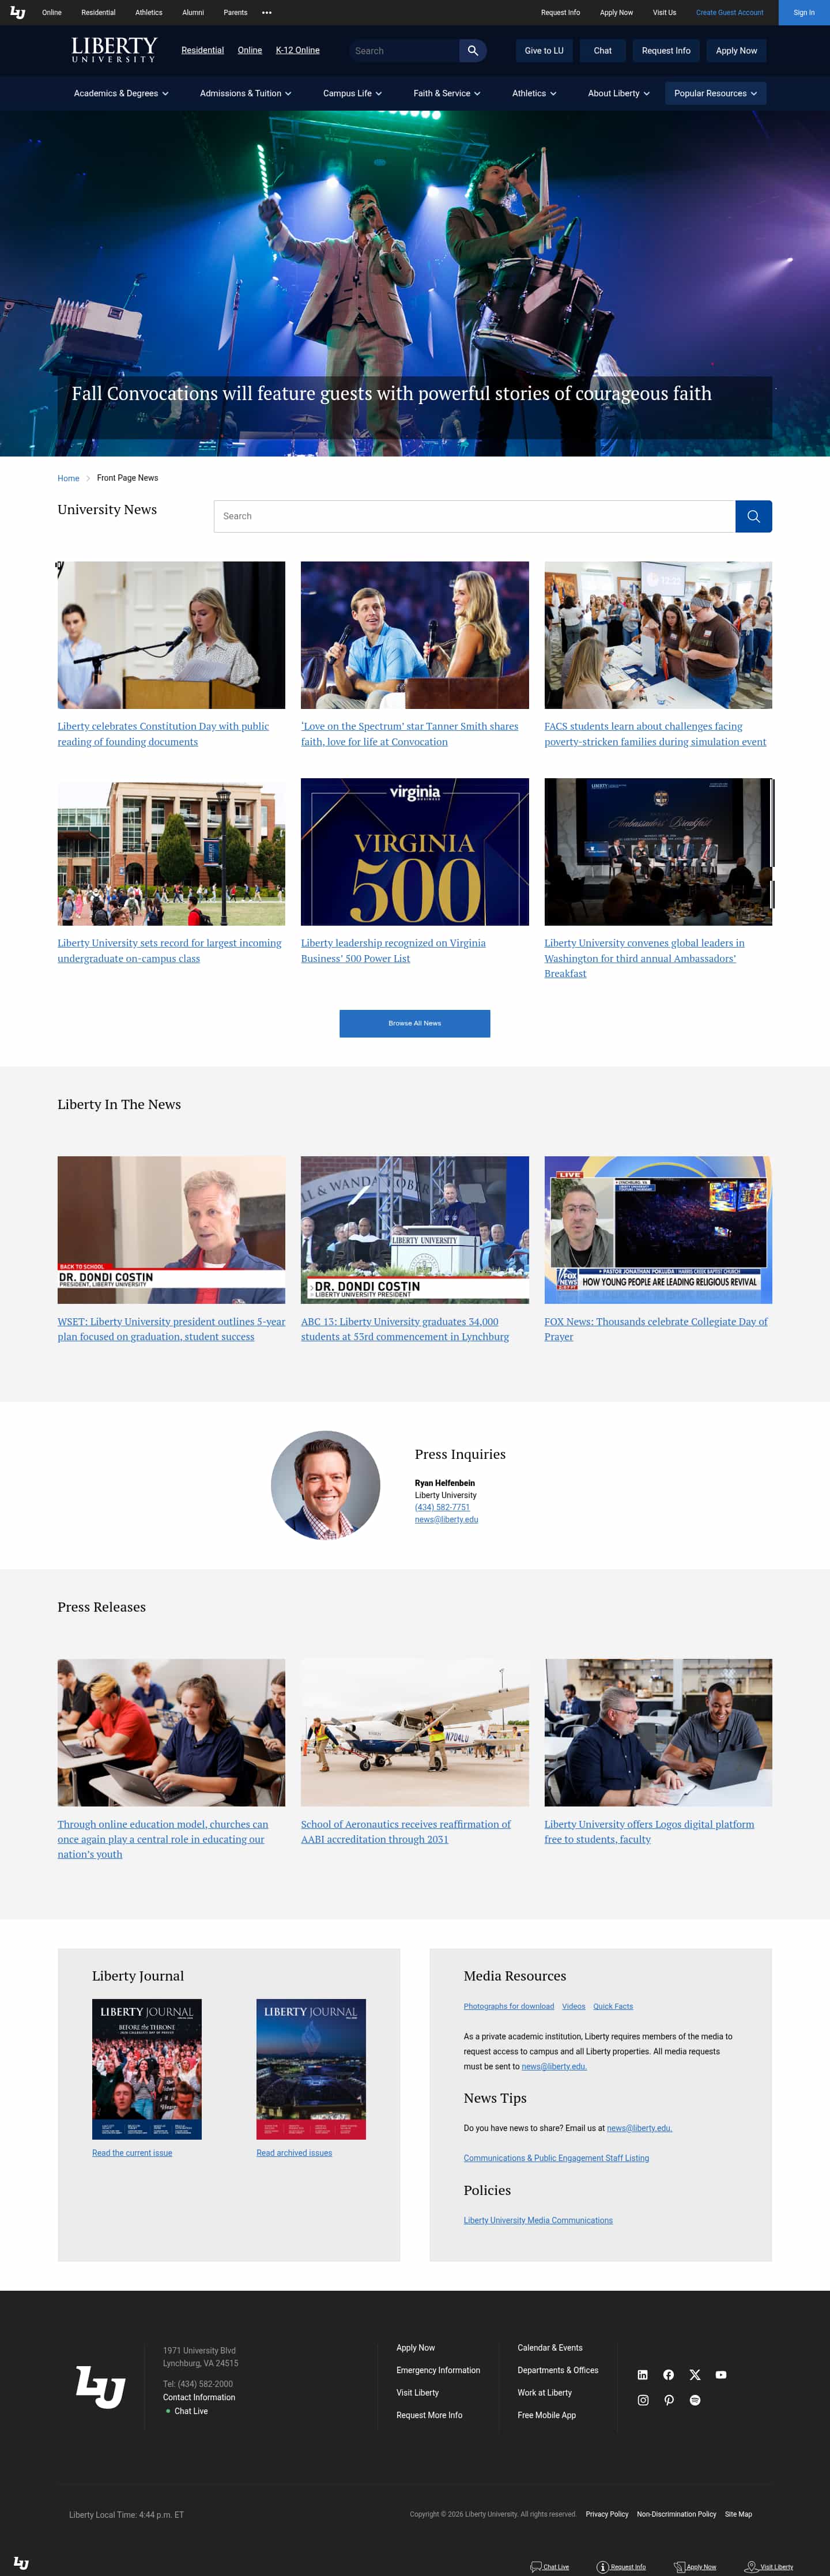The width and height of the screenshot is (830, 2576).
Task: Click Site Map in footer
Action: coord(738,2514)
